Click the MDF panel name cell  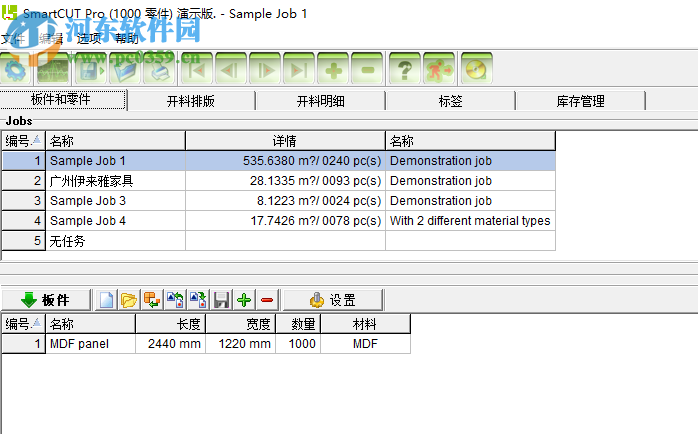coord(90,344)
